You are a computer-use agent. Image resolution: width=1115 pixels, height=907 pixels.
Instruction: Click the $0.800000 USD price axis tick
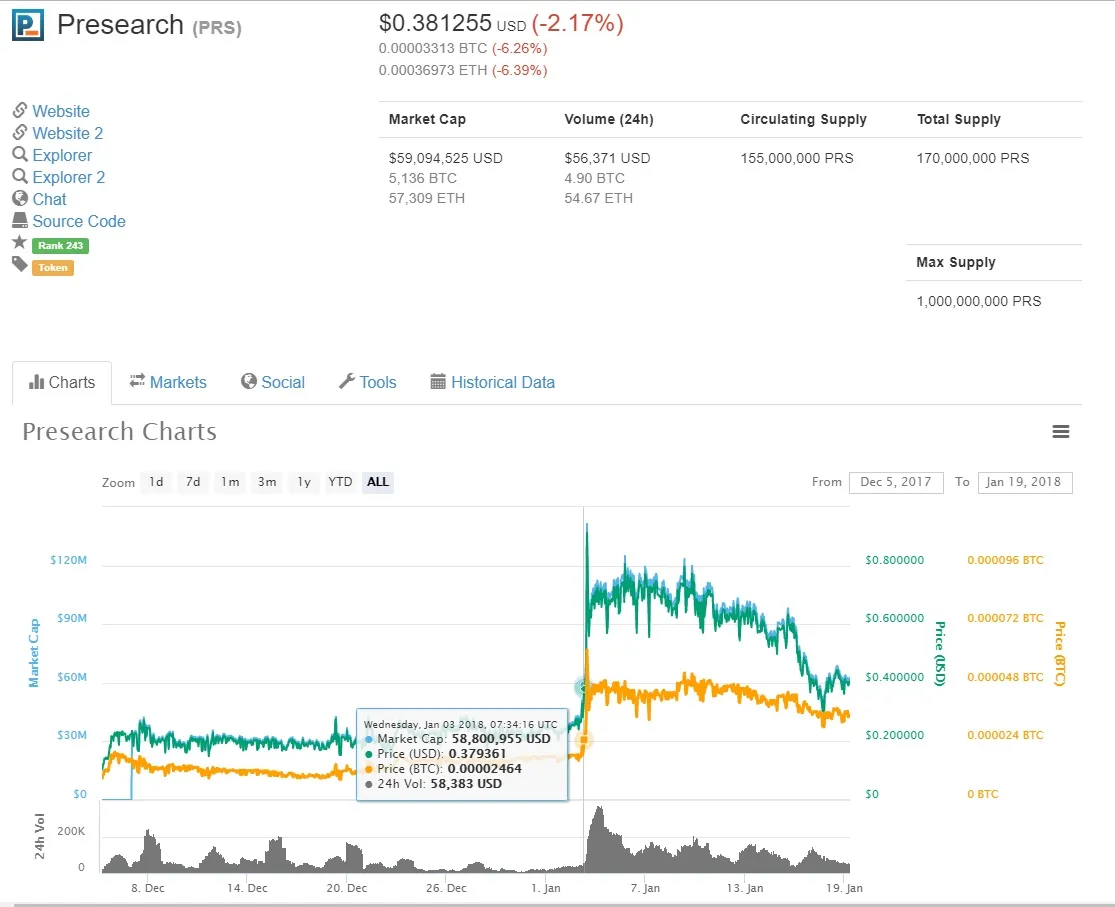pyautogui.click(x=895, y=560)
